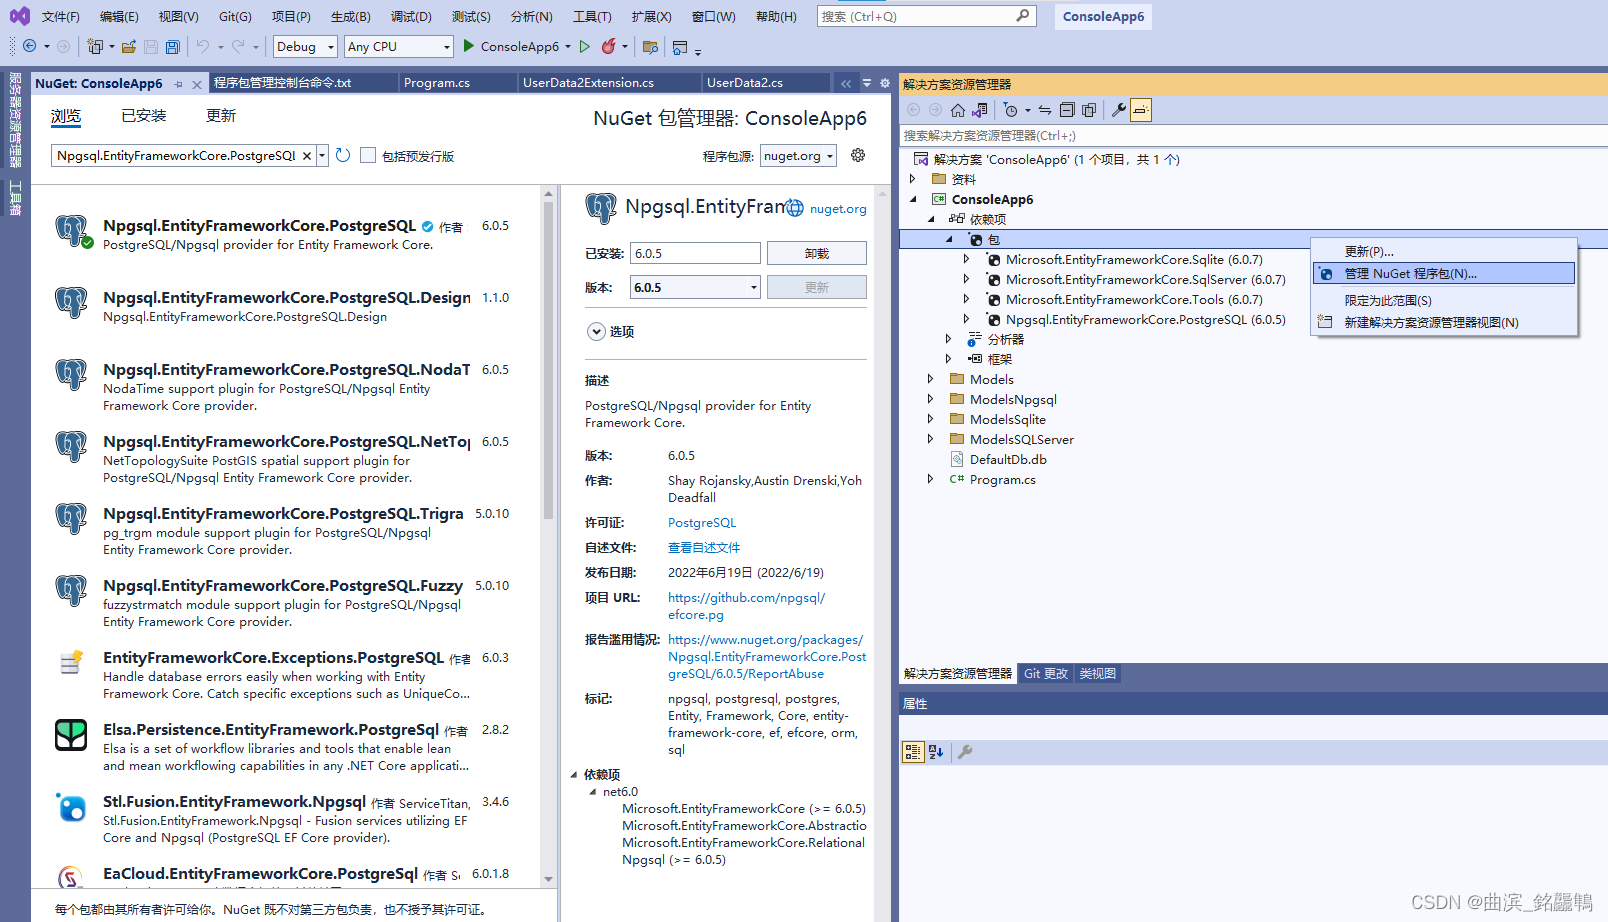The image size is (1608, 922).
Task: Click start without debugging outline play icon
Action: pyautogui.click(x=585, y=46)
